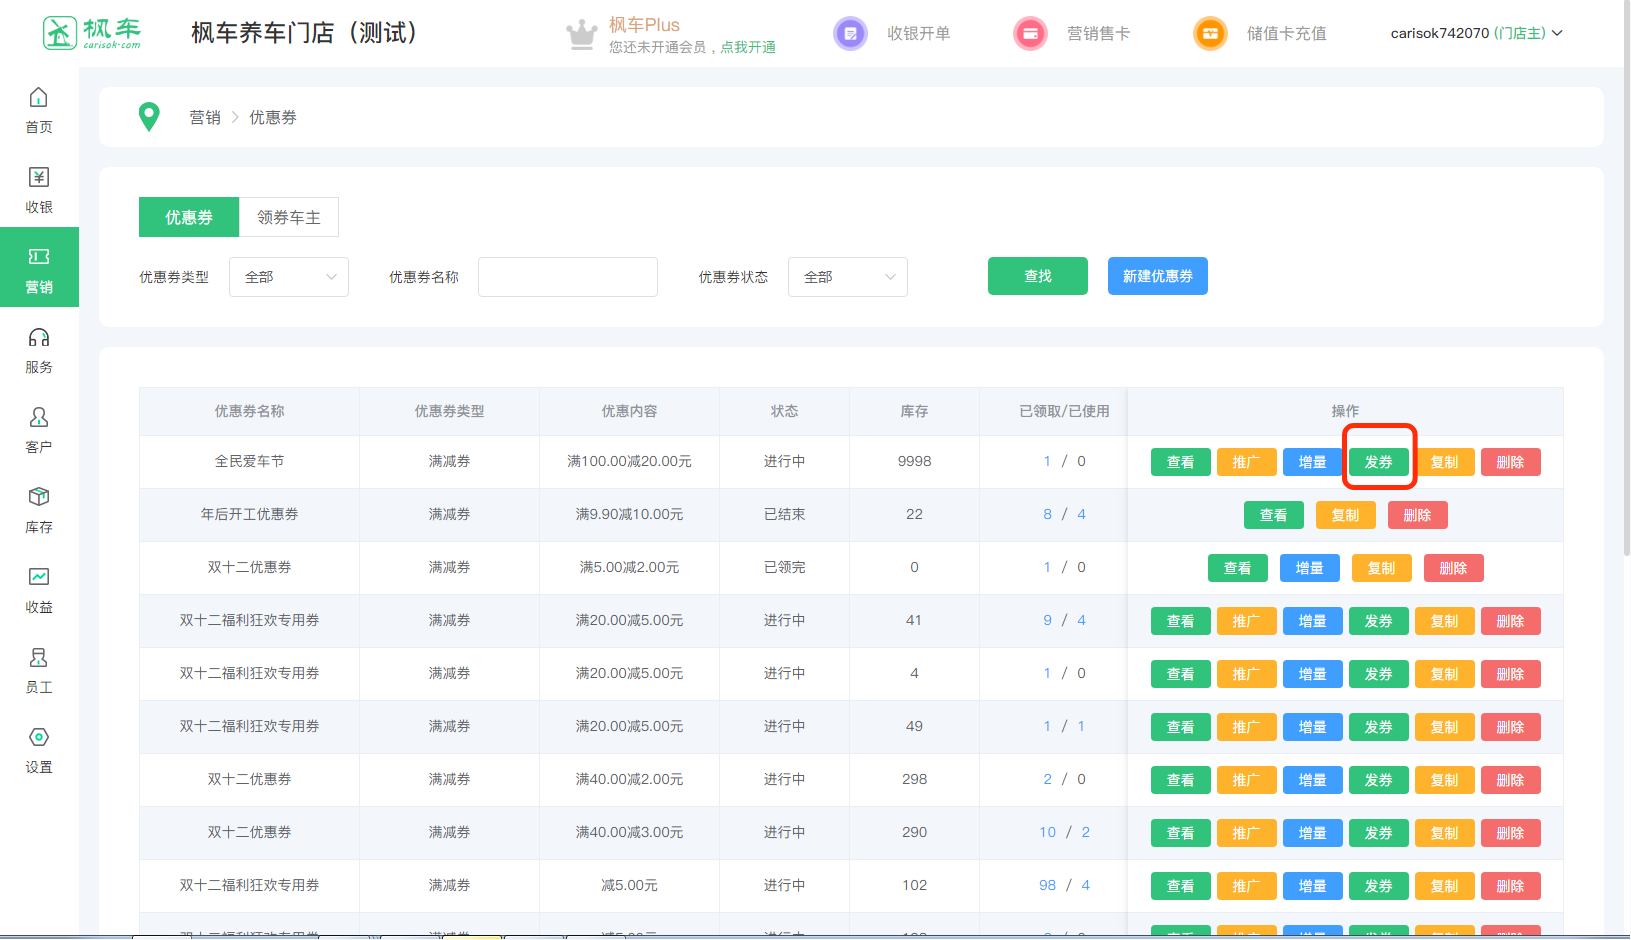Expand the carisok742070 account menu

pos(1475,33)
